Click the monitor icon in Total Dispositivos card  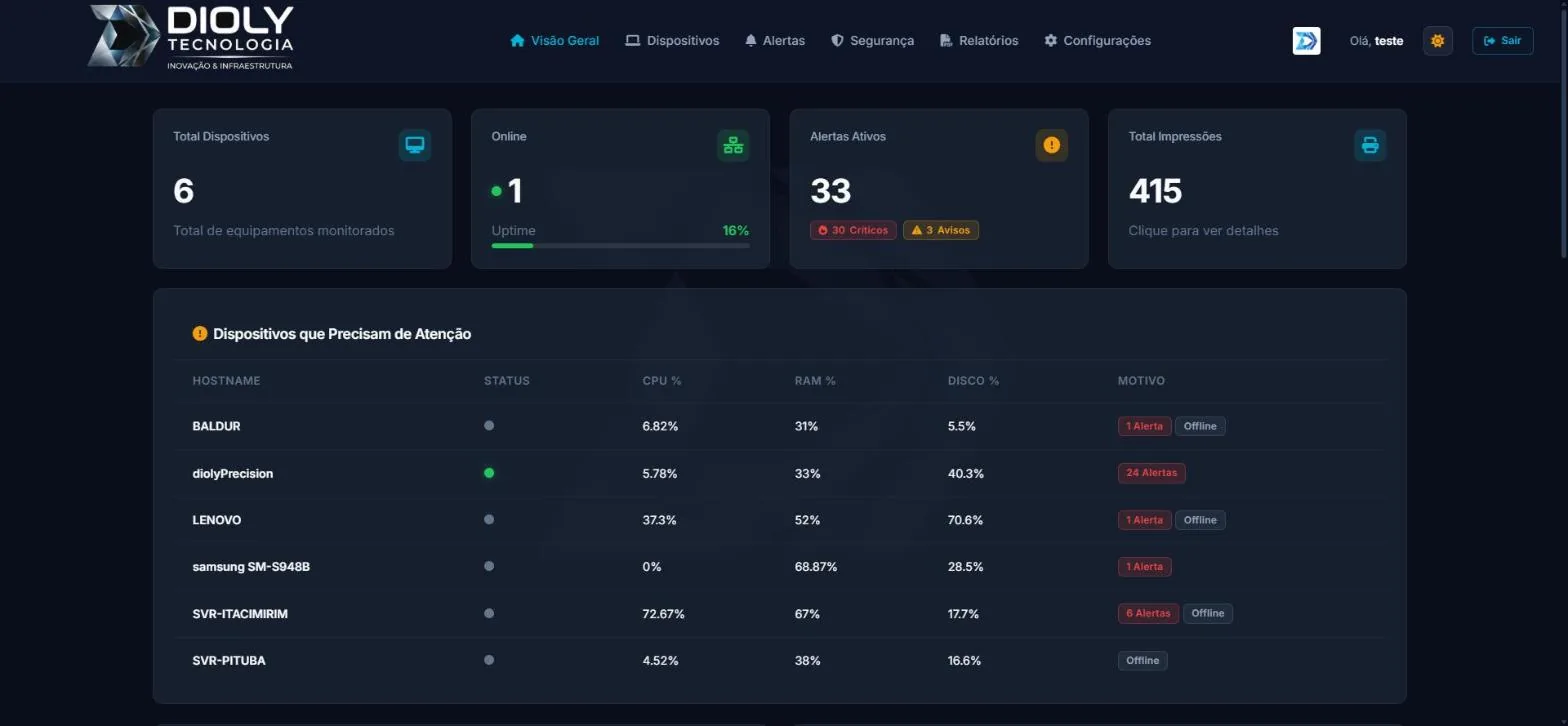(415, 145)
